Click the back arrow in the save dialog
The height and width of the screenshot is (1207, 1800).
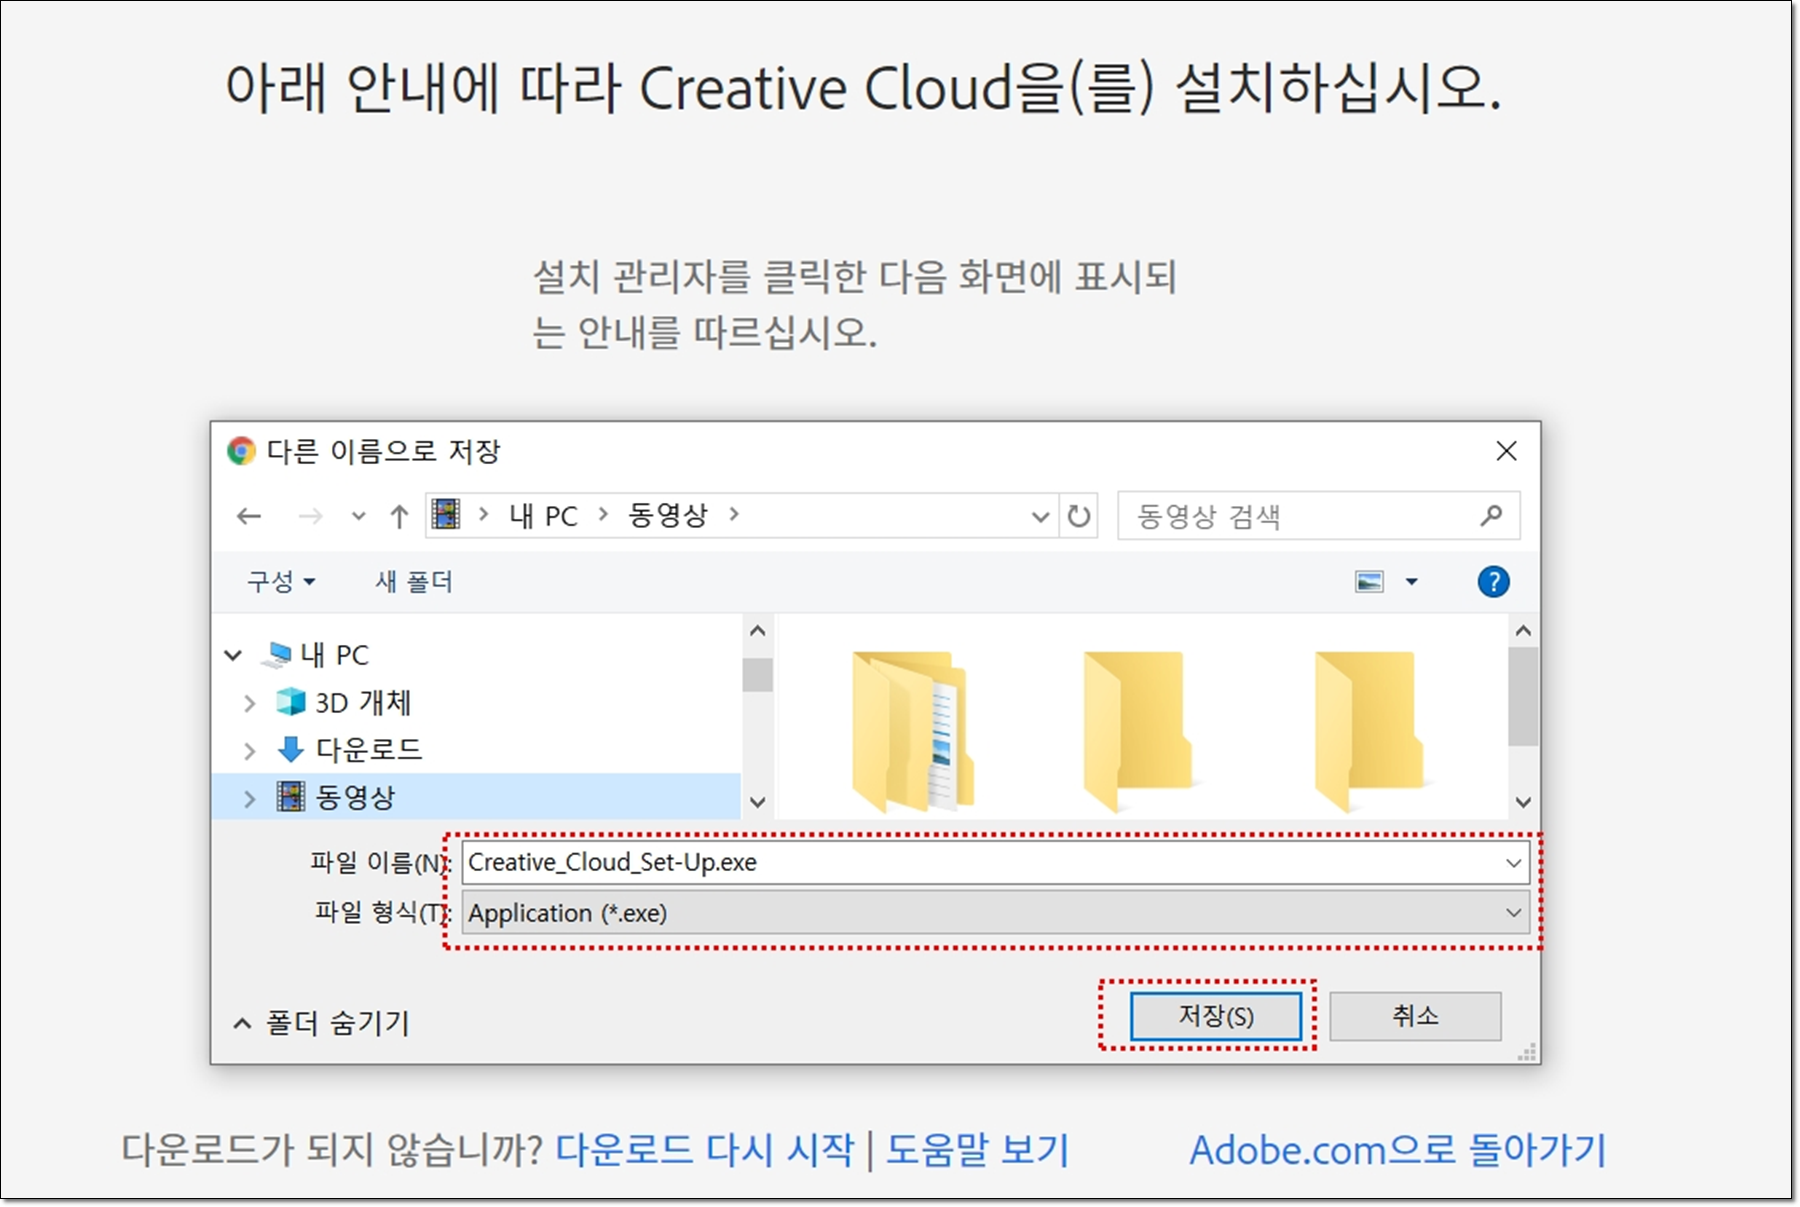249,516
